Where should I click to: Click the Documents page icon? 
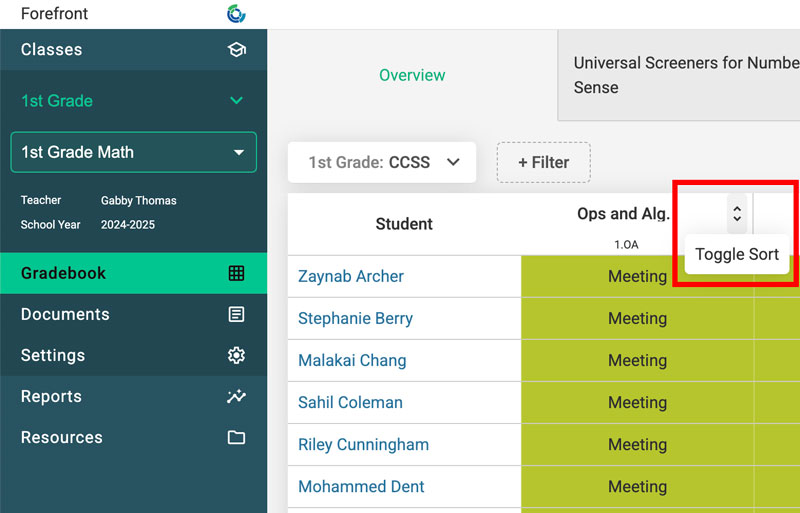pos(236,314)
